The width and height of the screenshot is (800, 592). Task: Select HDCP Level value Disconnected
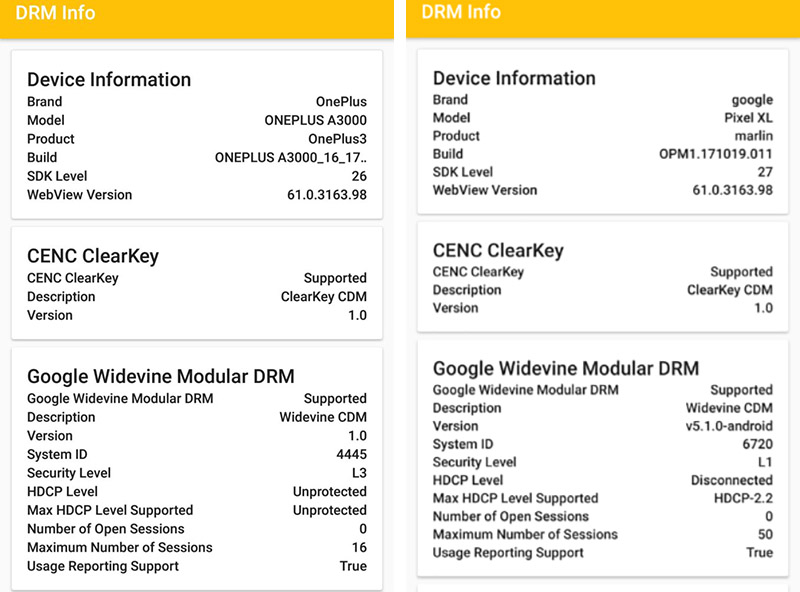(x=732, y=480)
